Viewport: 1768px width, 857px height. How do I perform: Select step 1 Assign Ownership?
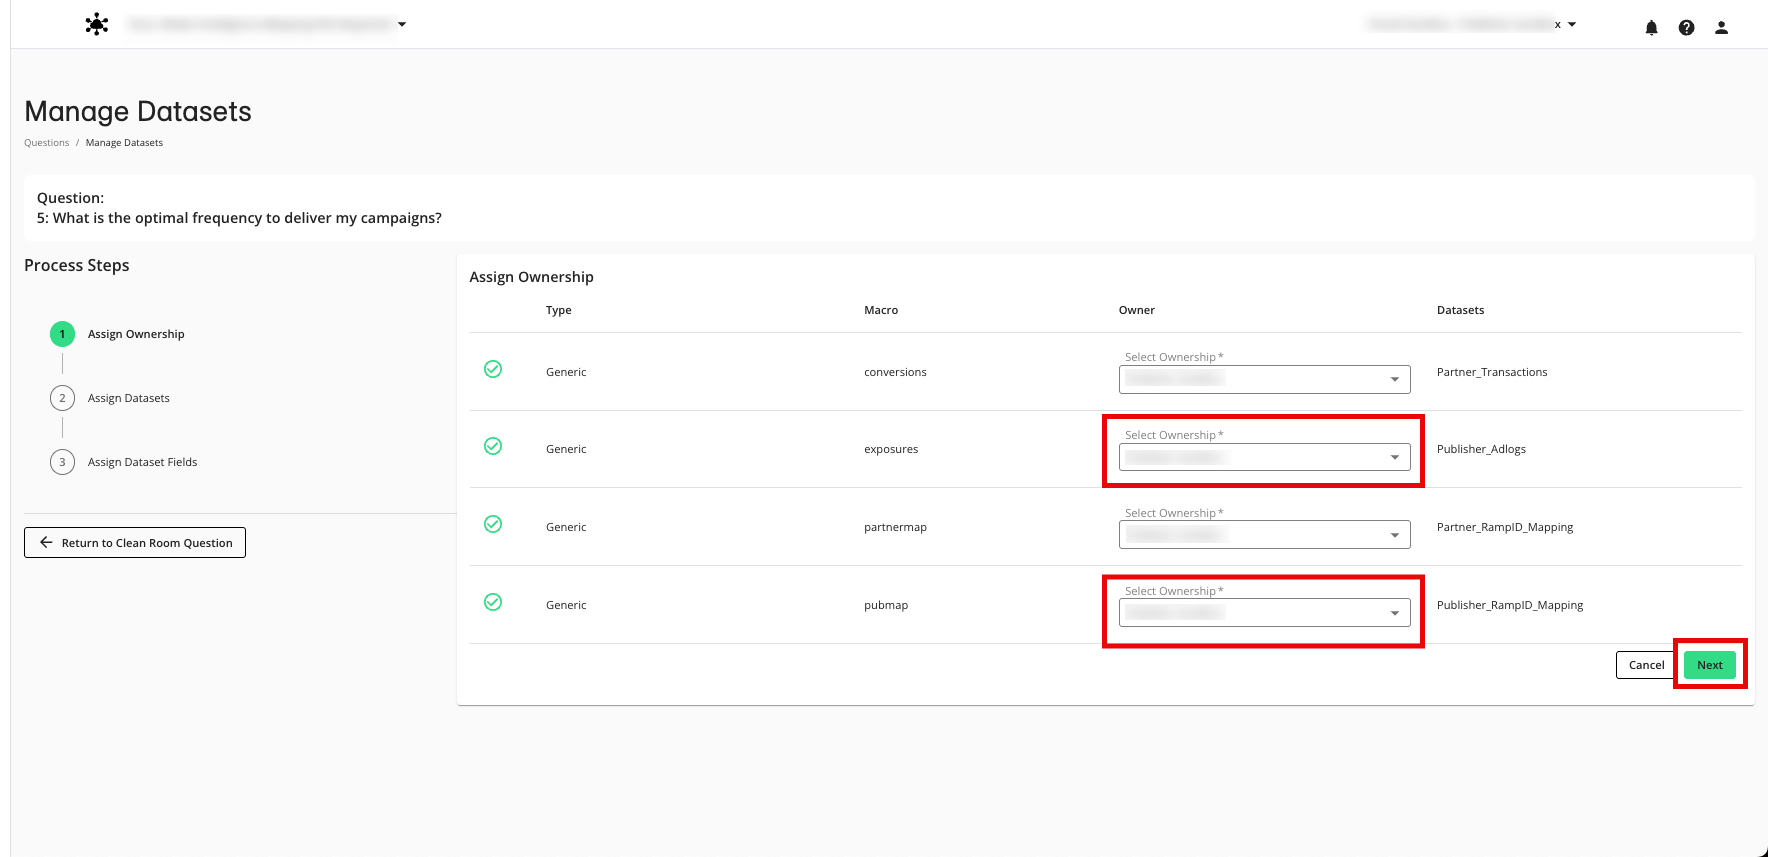click(135, 334)
